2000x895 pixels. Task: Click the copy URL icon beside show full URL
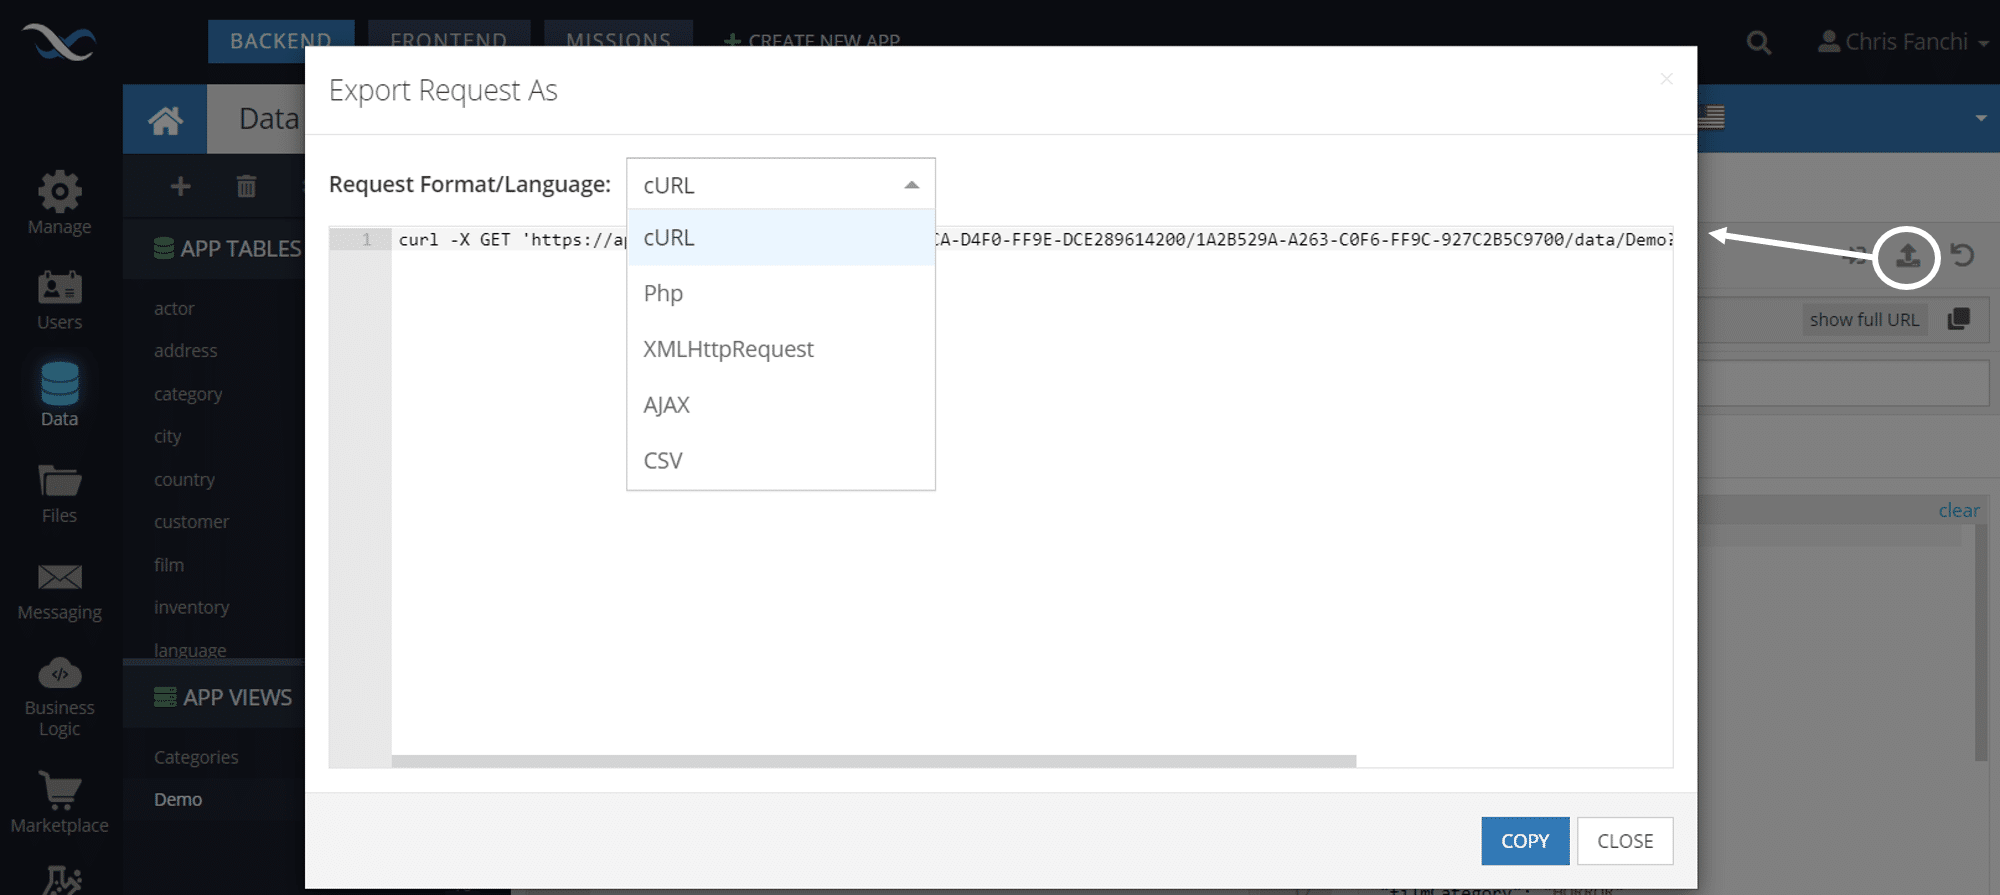(1958, 319)
